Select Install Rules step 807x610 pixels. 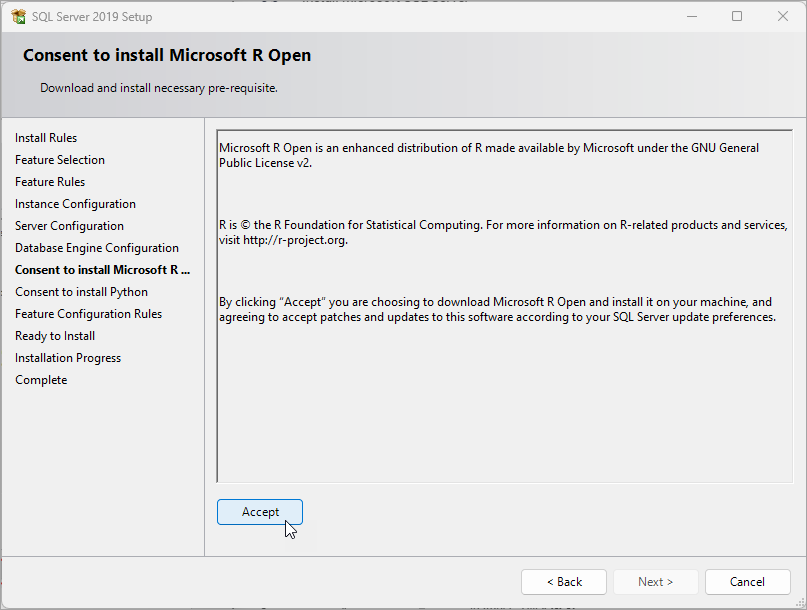(46, 138)
